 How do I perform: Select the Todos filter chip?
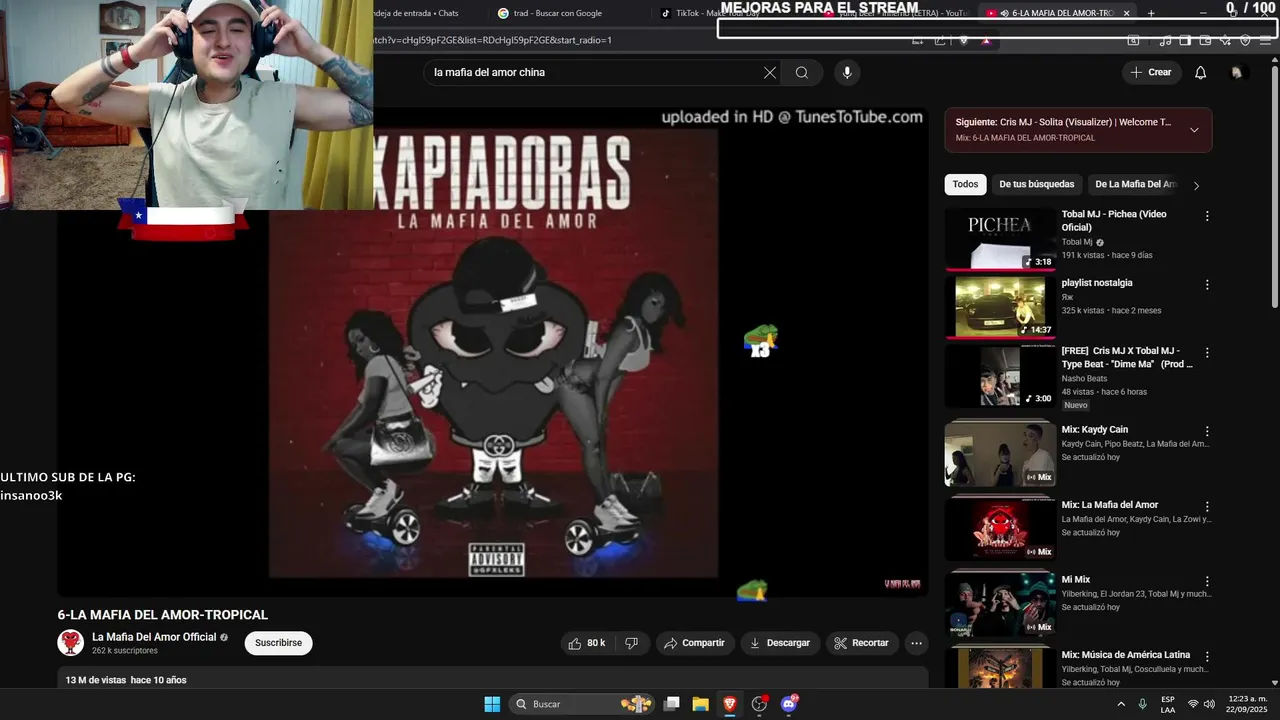[965, 184]
